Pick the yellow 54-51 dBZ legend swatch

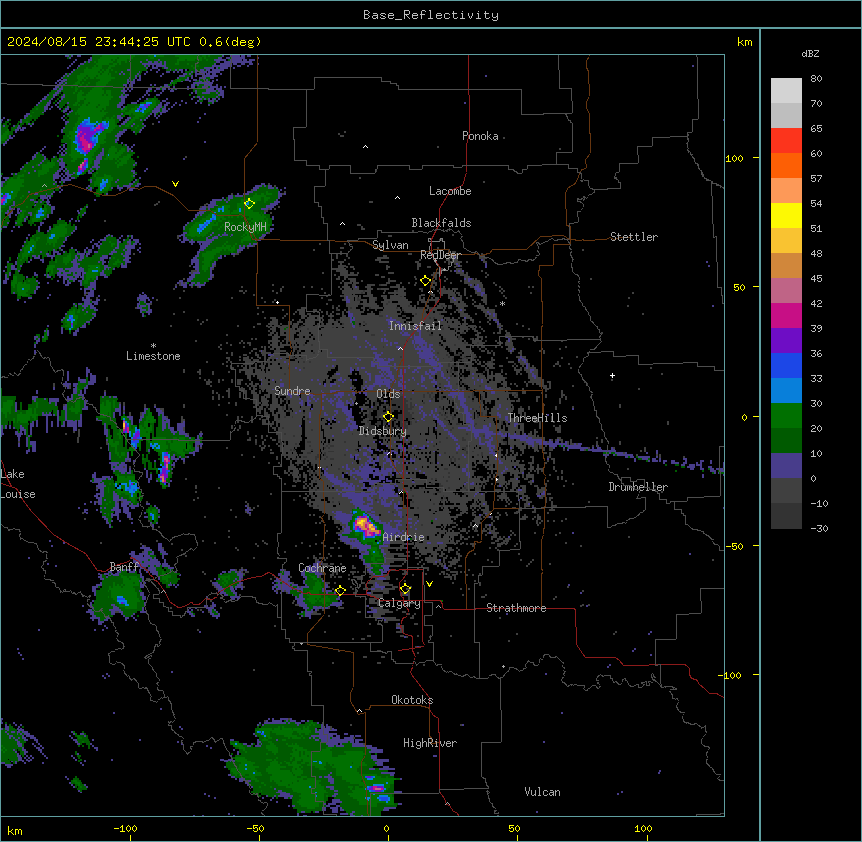[786, 216]
